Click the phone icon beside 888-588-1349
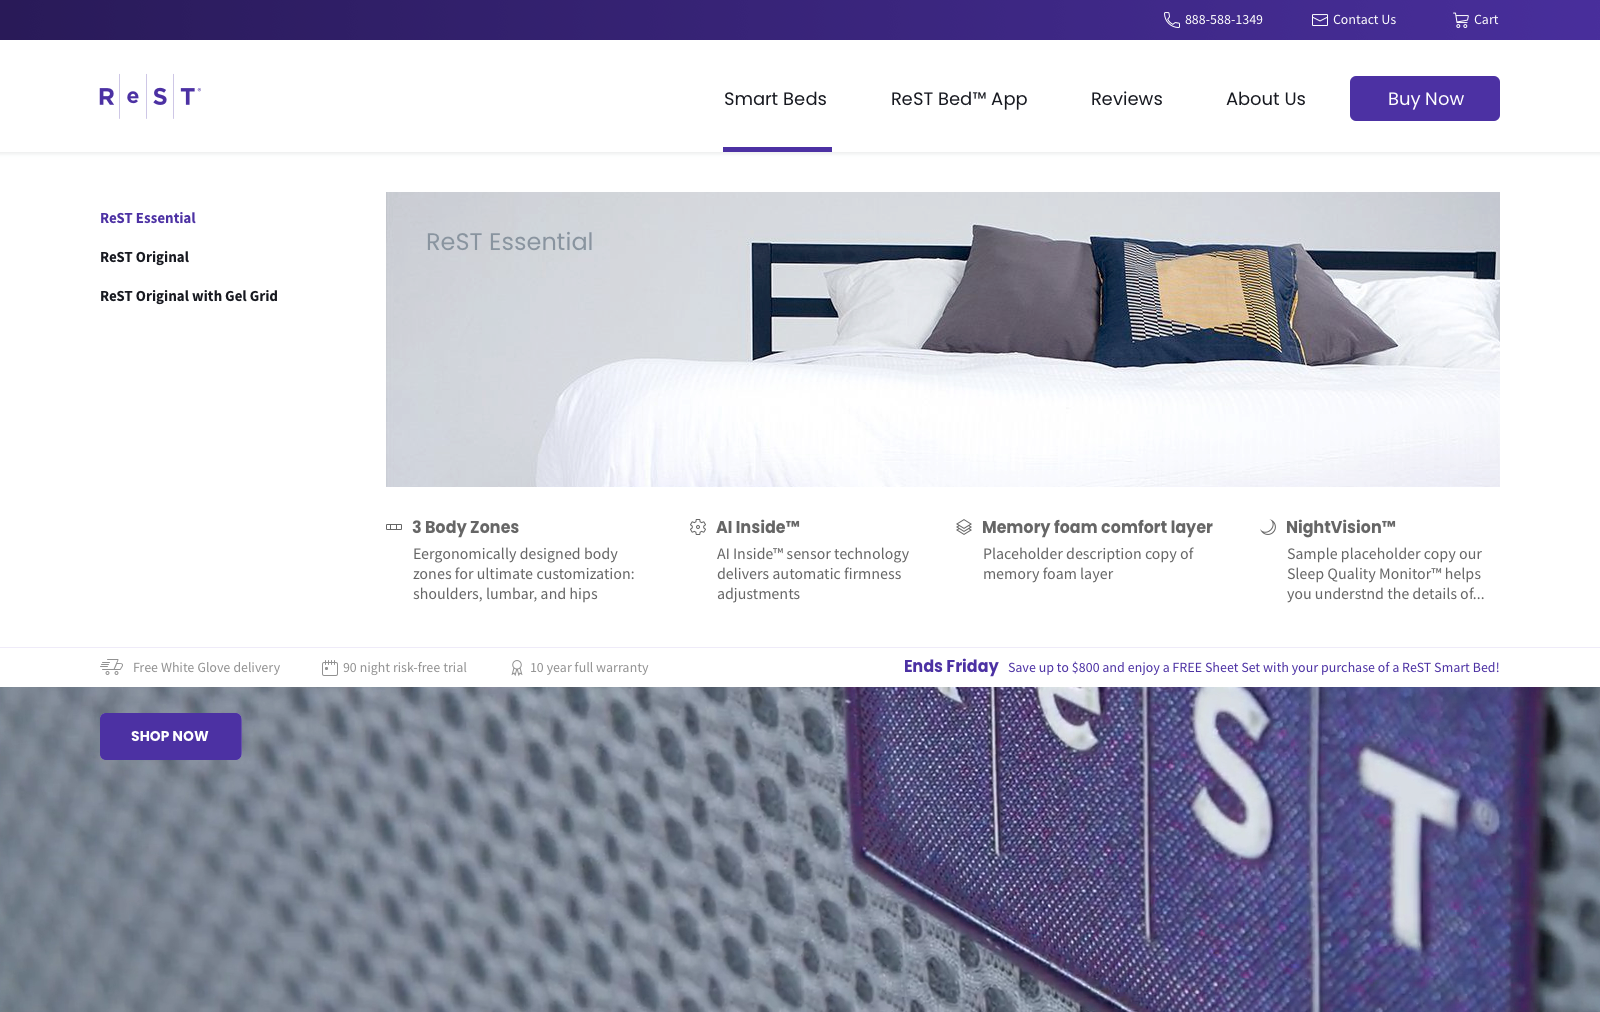This screenshot has width=1600, height=1012. (x=1172, y=20)
